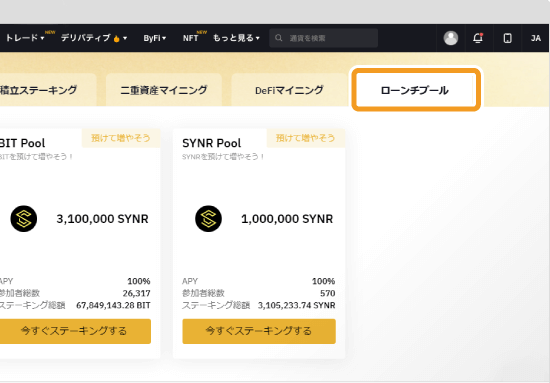550x383 pixels.
Task: Click the SYNR coin logo in BIT Pool
Action: (24, 219)
